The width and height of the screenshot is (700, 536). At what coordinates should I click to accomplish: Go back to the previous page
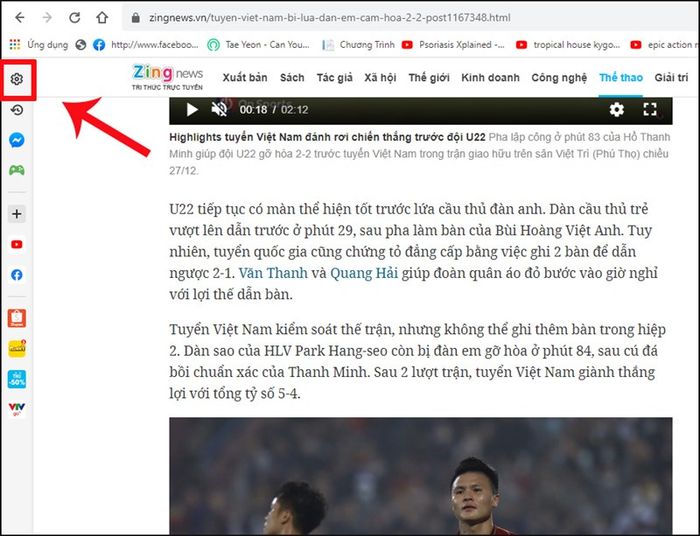coord(20,17)
